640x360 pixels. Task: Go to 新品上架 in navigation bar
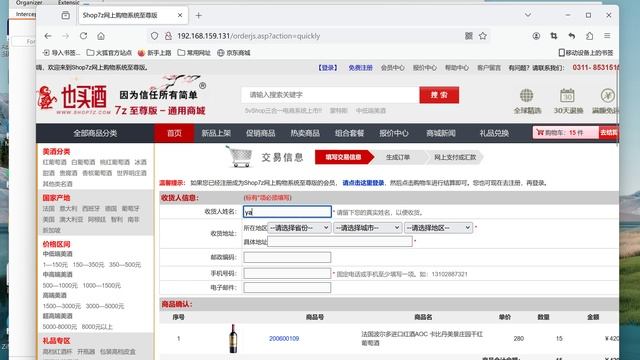[x=216, y=133]
